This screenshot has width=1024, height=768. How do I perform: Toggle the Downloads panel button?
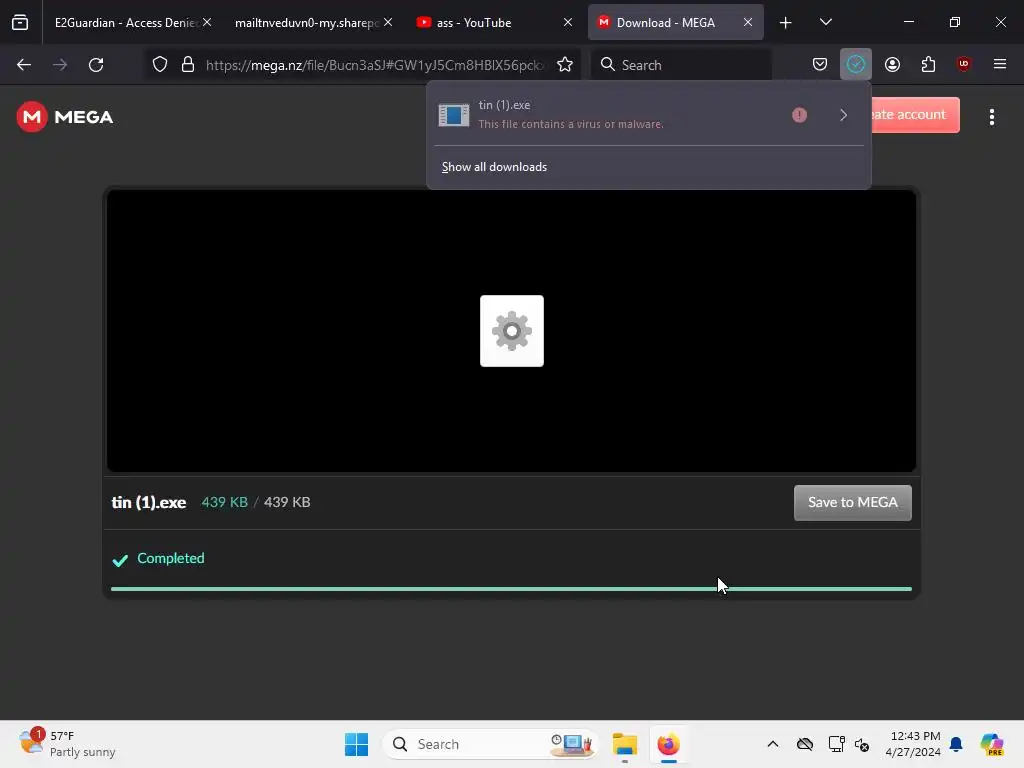click(856, 65)
